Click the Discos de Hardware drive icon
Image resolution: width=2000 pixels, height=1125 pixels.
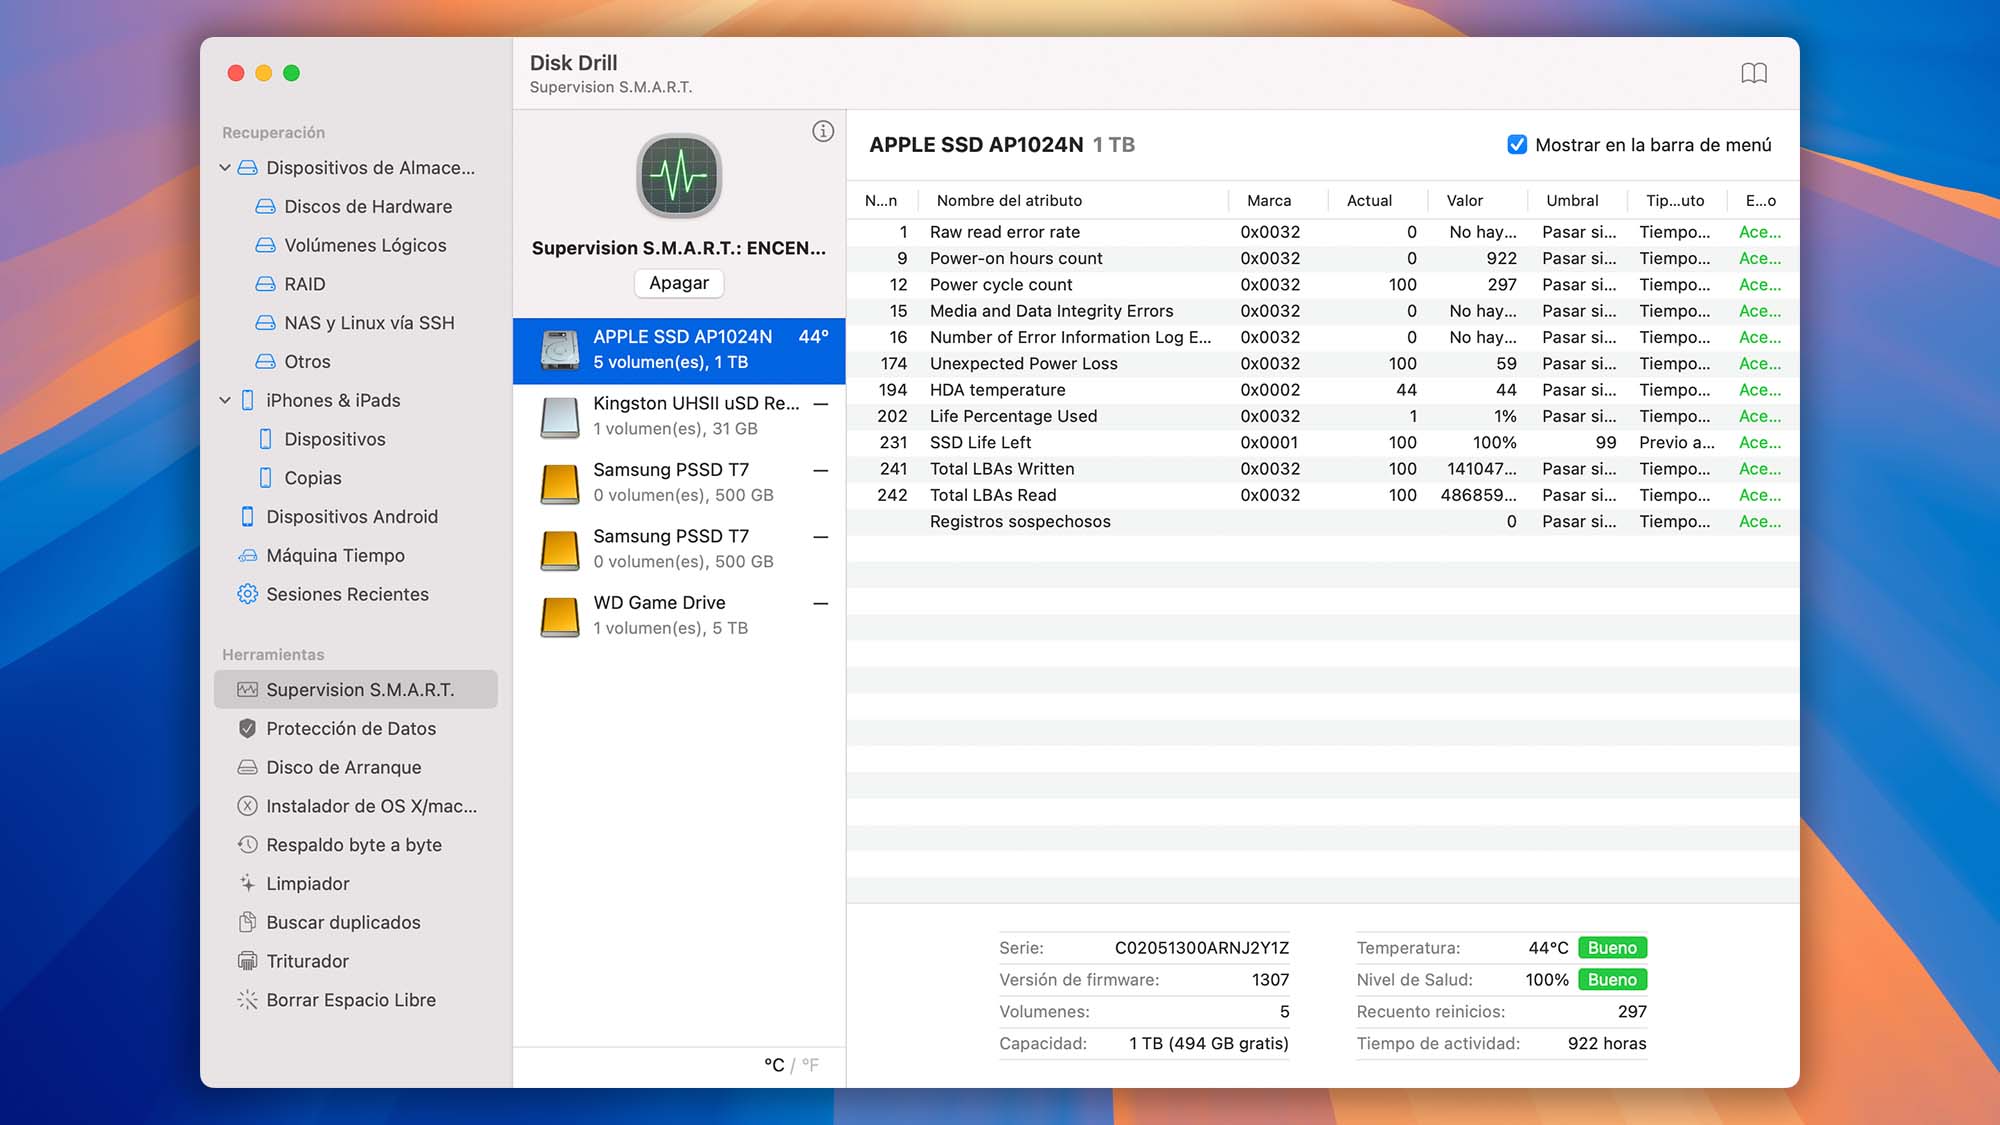click(x=265, y=207)
